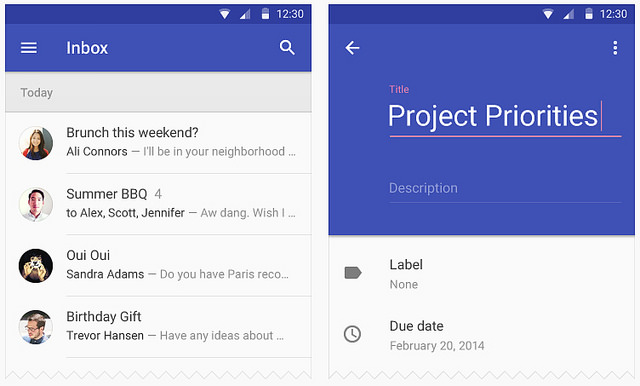Open the Summer BBQ conversation
This screenshot has width=640, height=386.
pyautogui.click(x=158, y=204)
